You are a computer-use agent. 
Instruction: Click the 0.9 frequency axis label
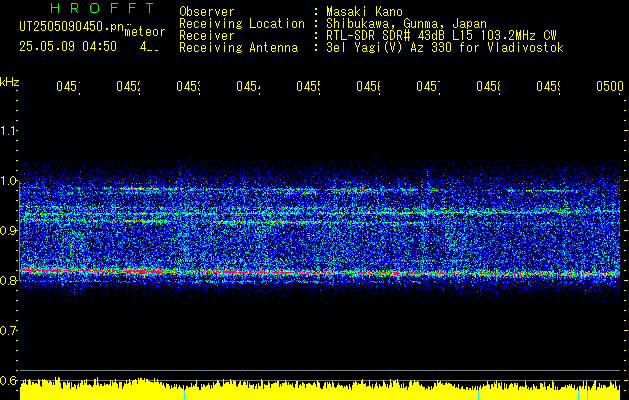(x=8, y=230)
